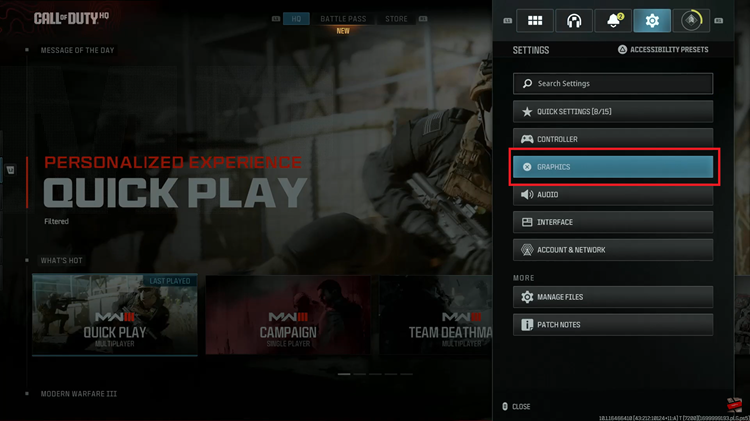Viewport: 750px width, 421px height.
Task: Select the Campaign single player tile
Action: 288,315
